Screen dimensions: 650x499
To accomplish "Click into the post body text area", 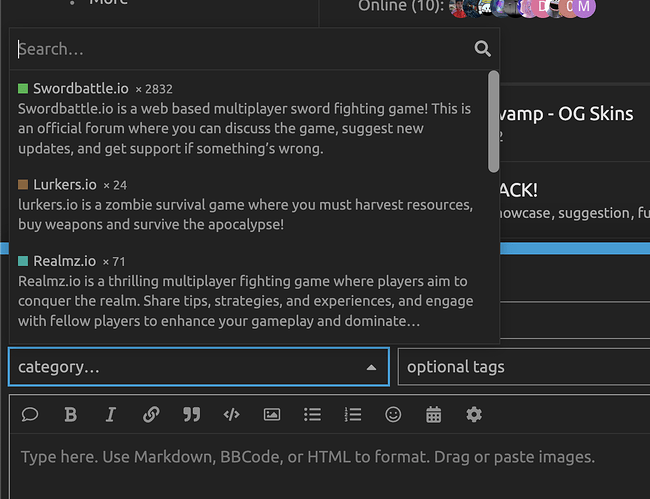I will [x=330, y=466].
